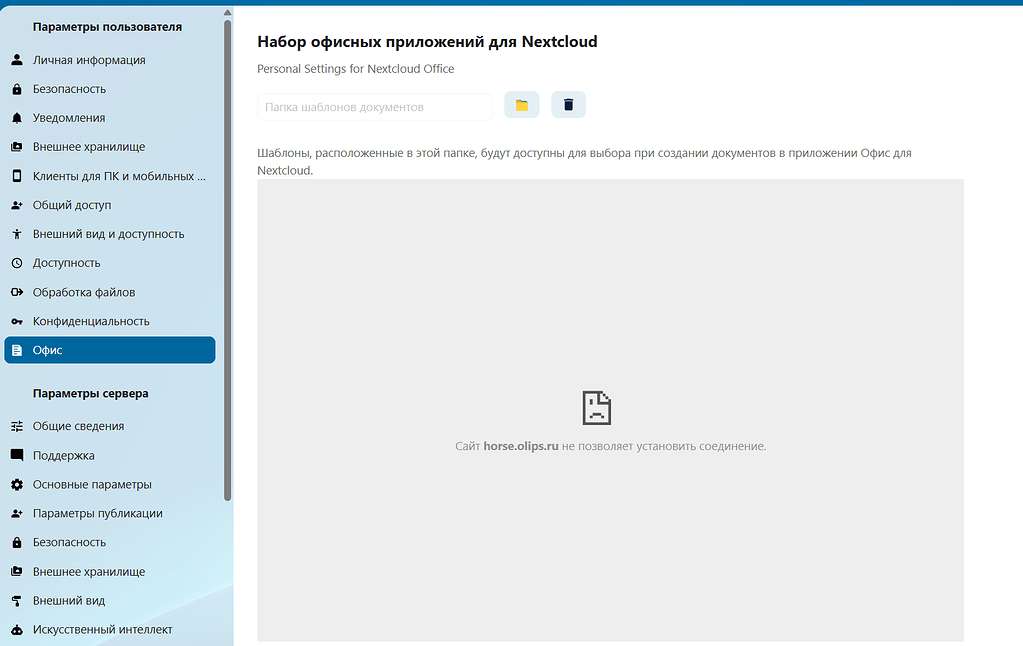The width and height of the screenshot is (1023, 646).
Task: Click the accessibility figure icon beside Внешний вид и доступность
Action: click(17, 234)
